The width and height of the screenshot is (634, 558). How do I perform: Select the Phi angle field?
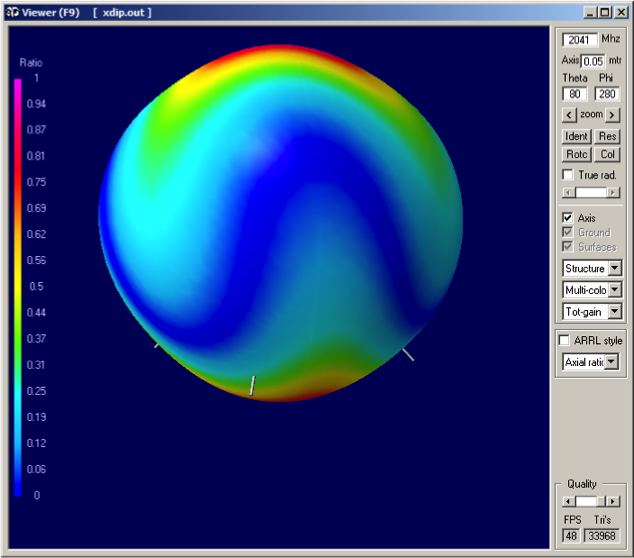coord(607,94)
